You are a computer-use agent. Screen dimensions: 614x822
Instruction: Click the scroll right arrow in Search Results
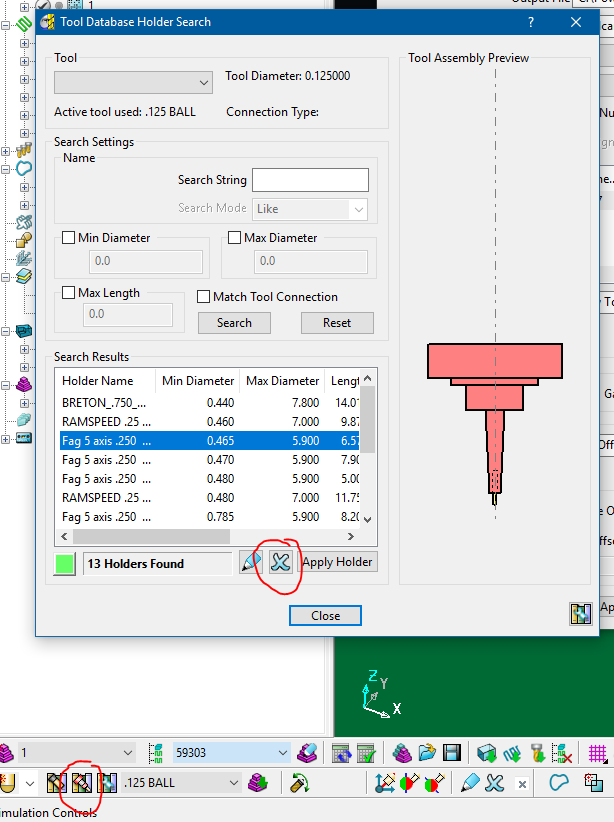click(x=351, y=536)
